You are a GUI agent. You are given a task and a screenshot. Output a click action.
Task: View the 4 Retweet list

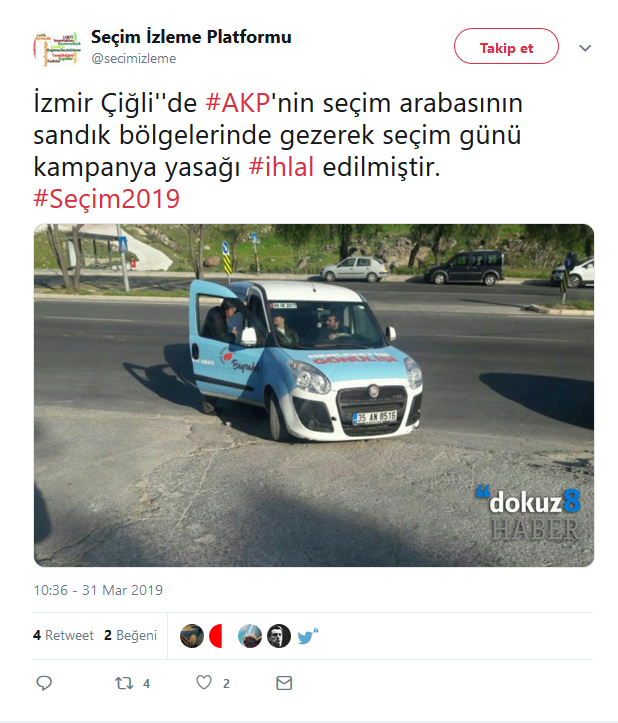63,635
